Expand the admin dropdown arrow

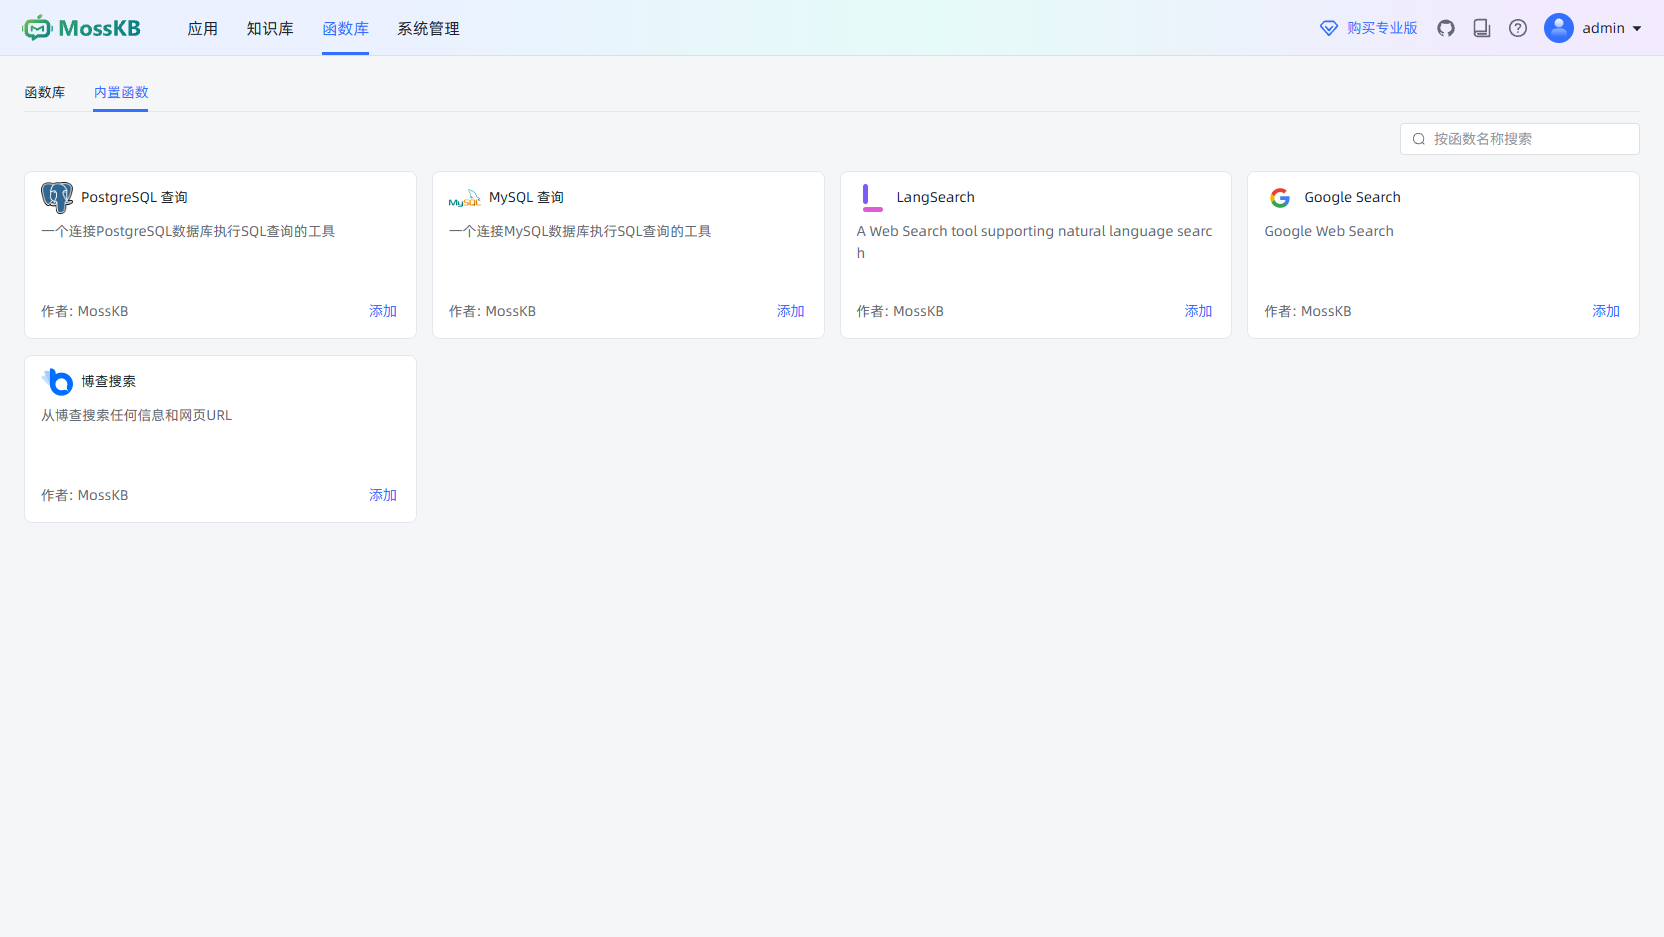pyautogui.click(x=1637, y=28)
